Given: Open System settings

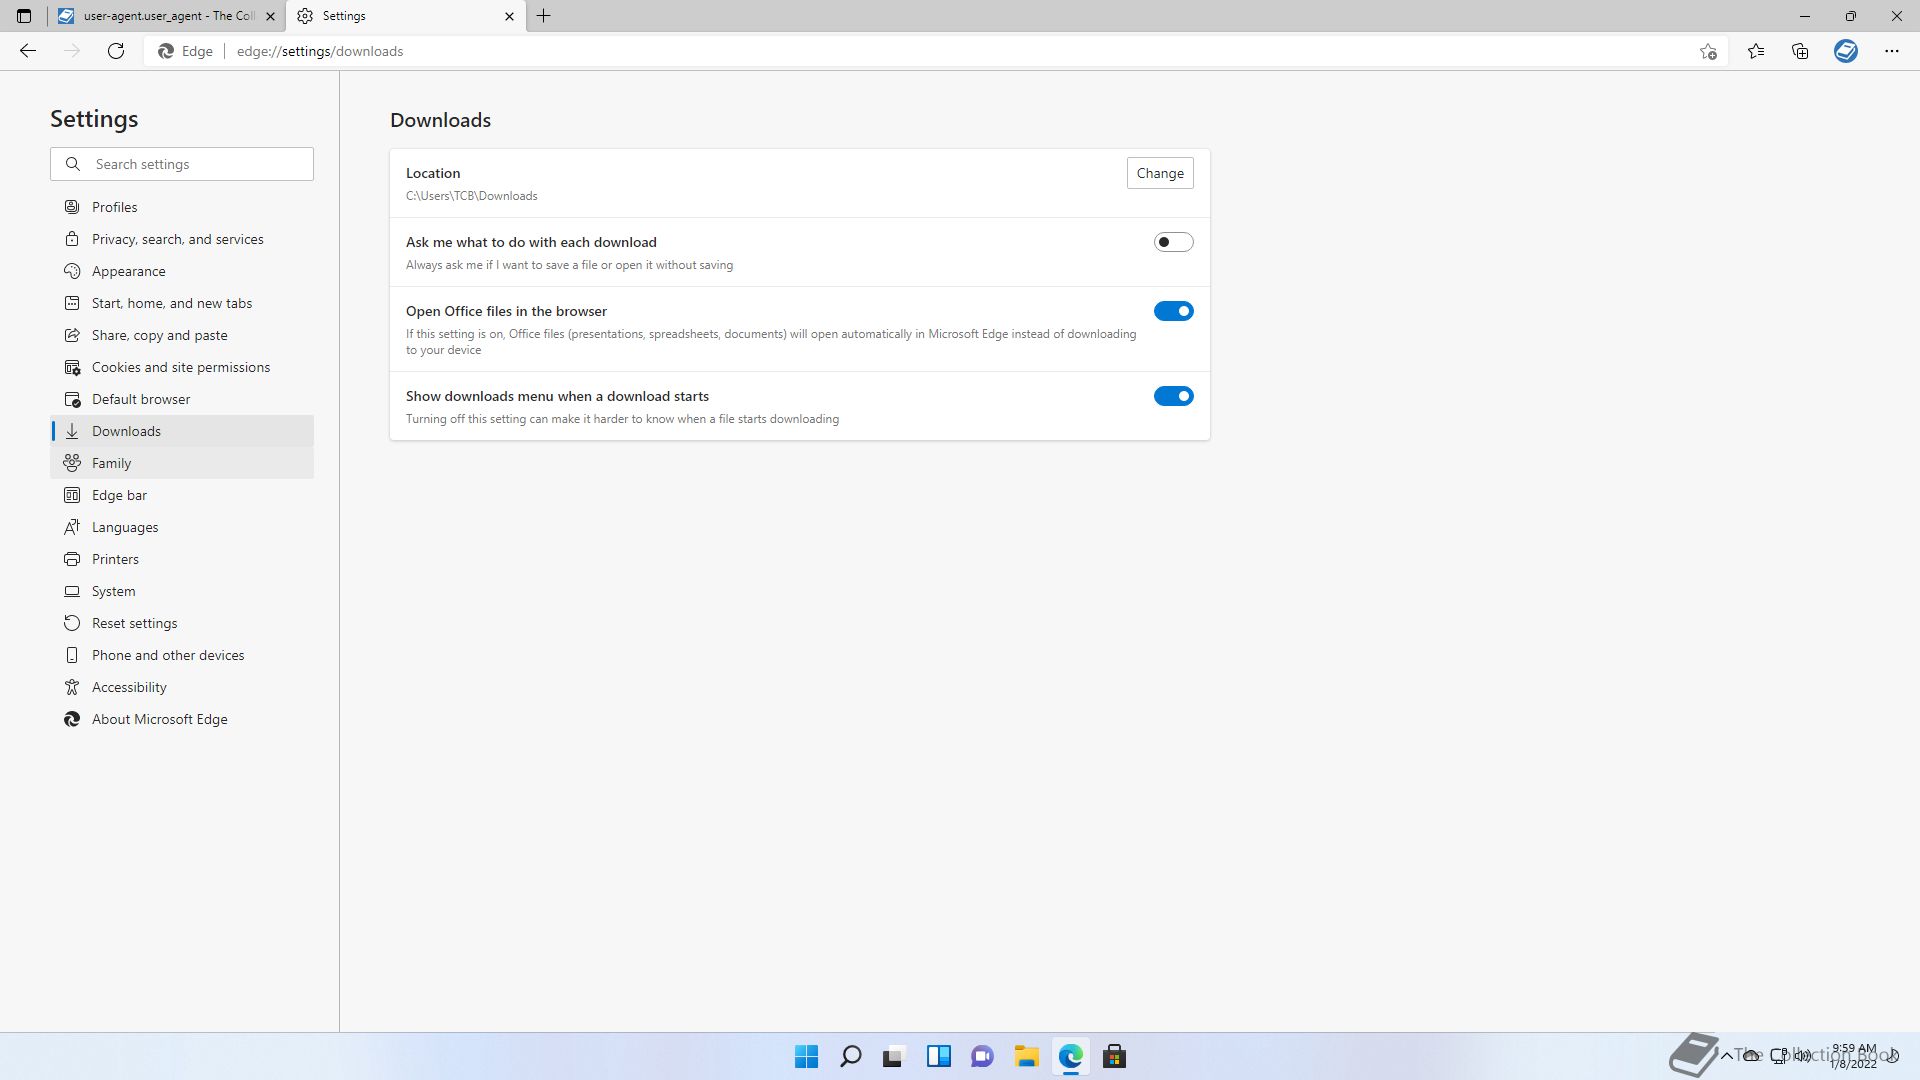Looking at the screenshot, I should 182,591.
